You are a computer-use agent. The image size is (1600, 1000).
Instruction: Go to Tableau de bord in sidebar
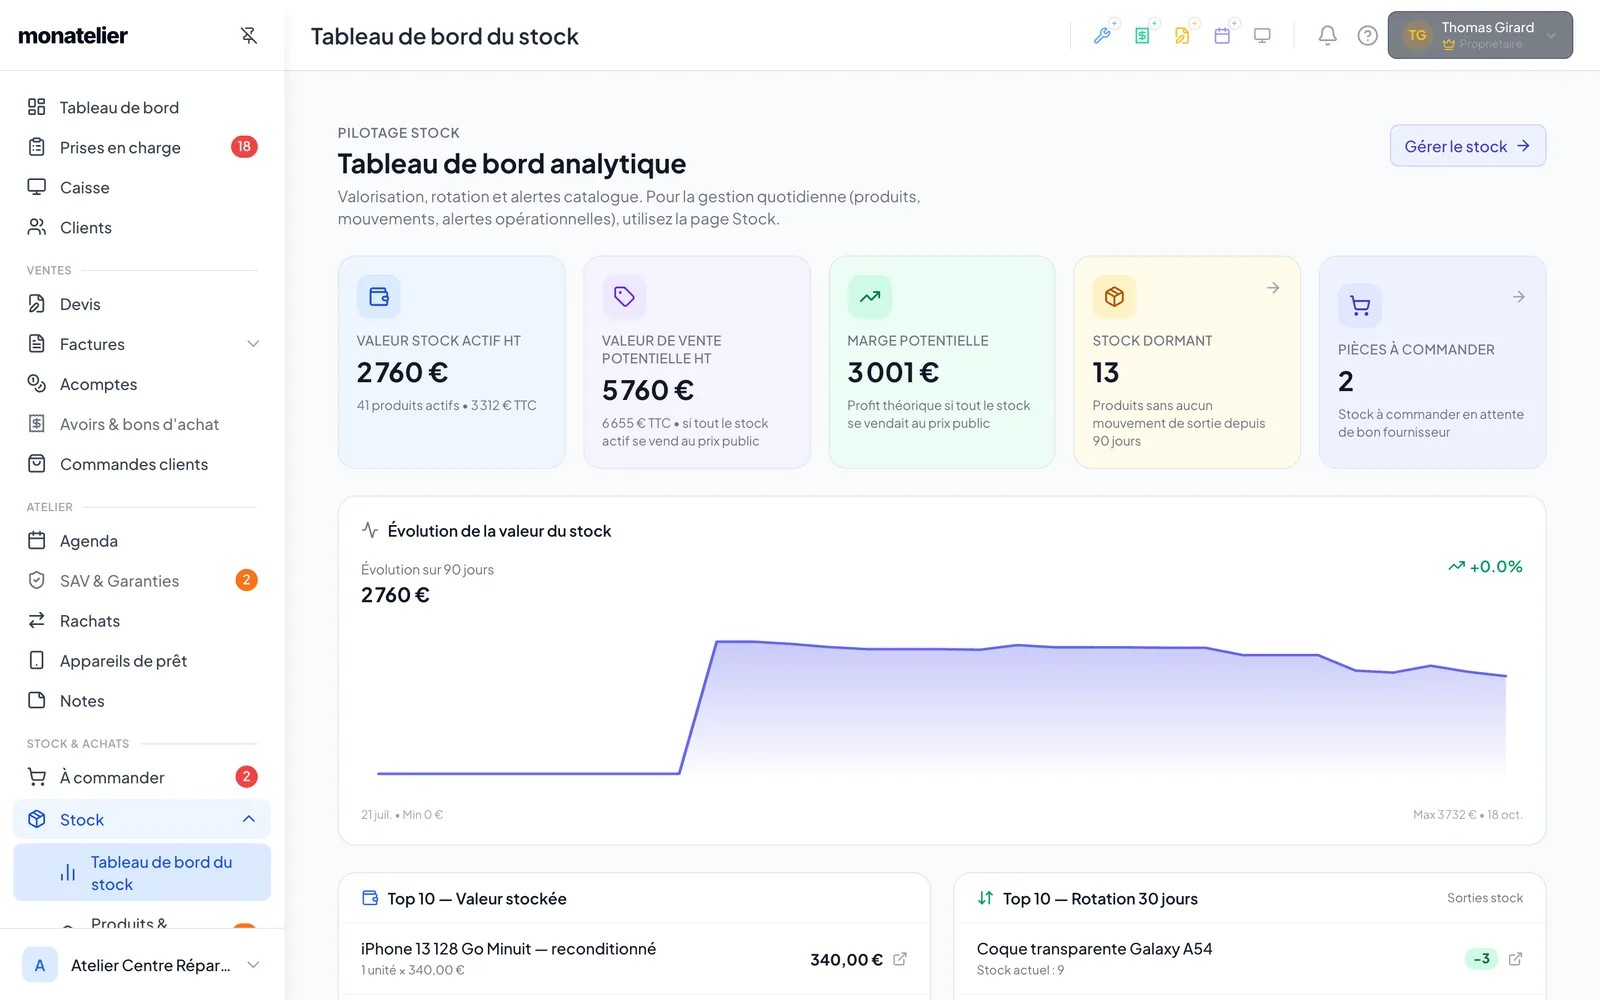[142, 107]
